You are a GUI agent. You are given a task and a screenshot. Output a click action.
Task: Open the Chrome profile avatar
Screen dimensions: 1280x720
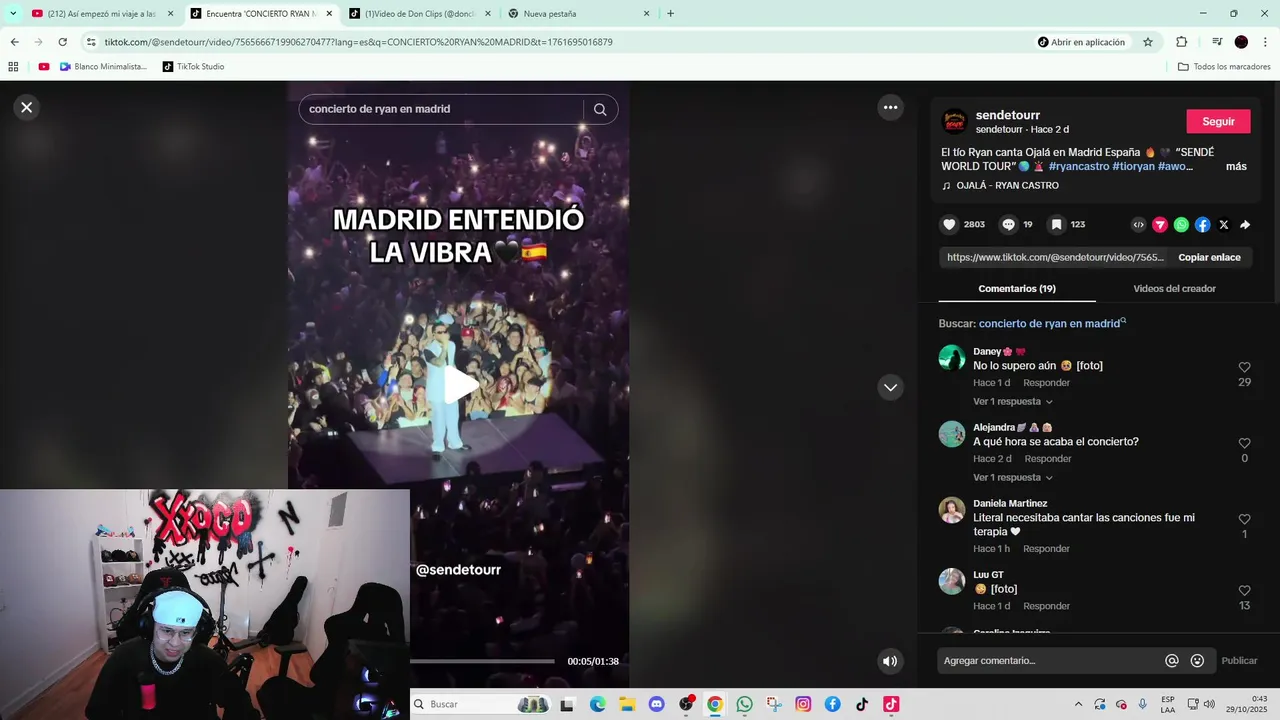[1241, 42]
